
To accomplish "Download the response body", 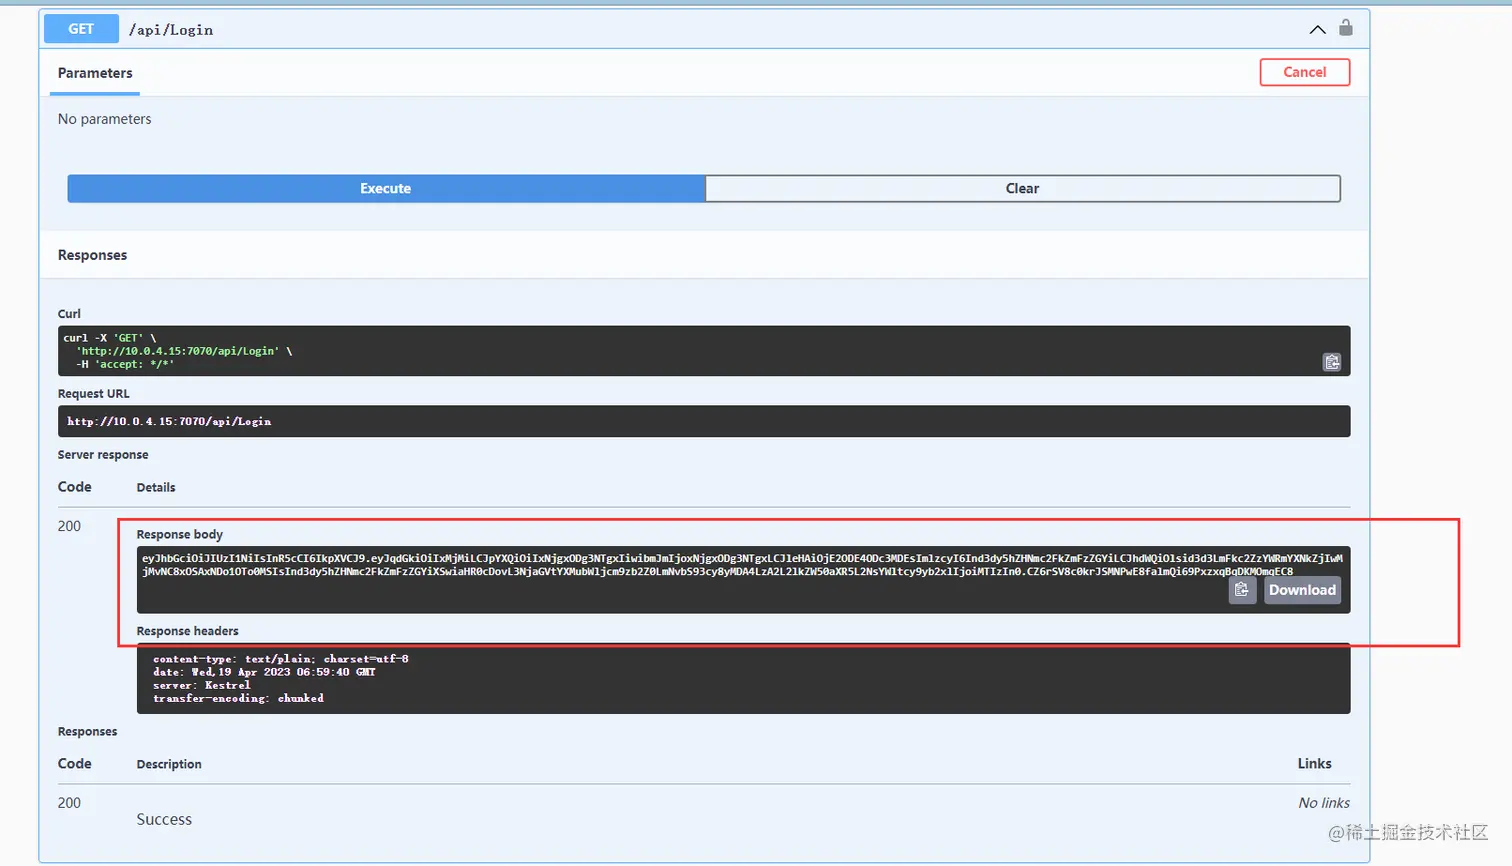I will click(1302, 590).
